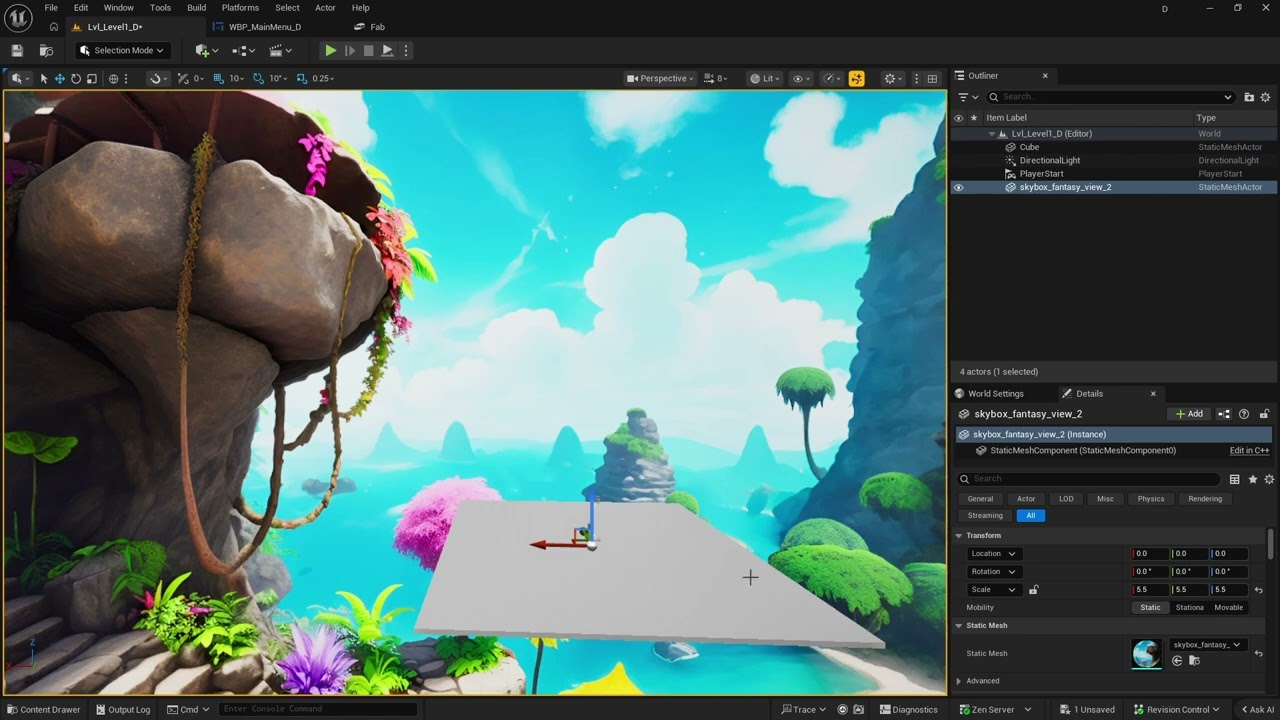
Task: Select the Rotate tool in viewport toolbar
Action: click(x=76, y=78)
